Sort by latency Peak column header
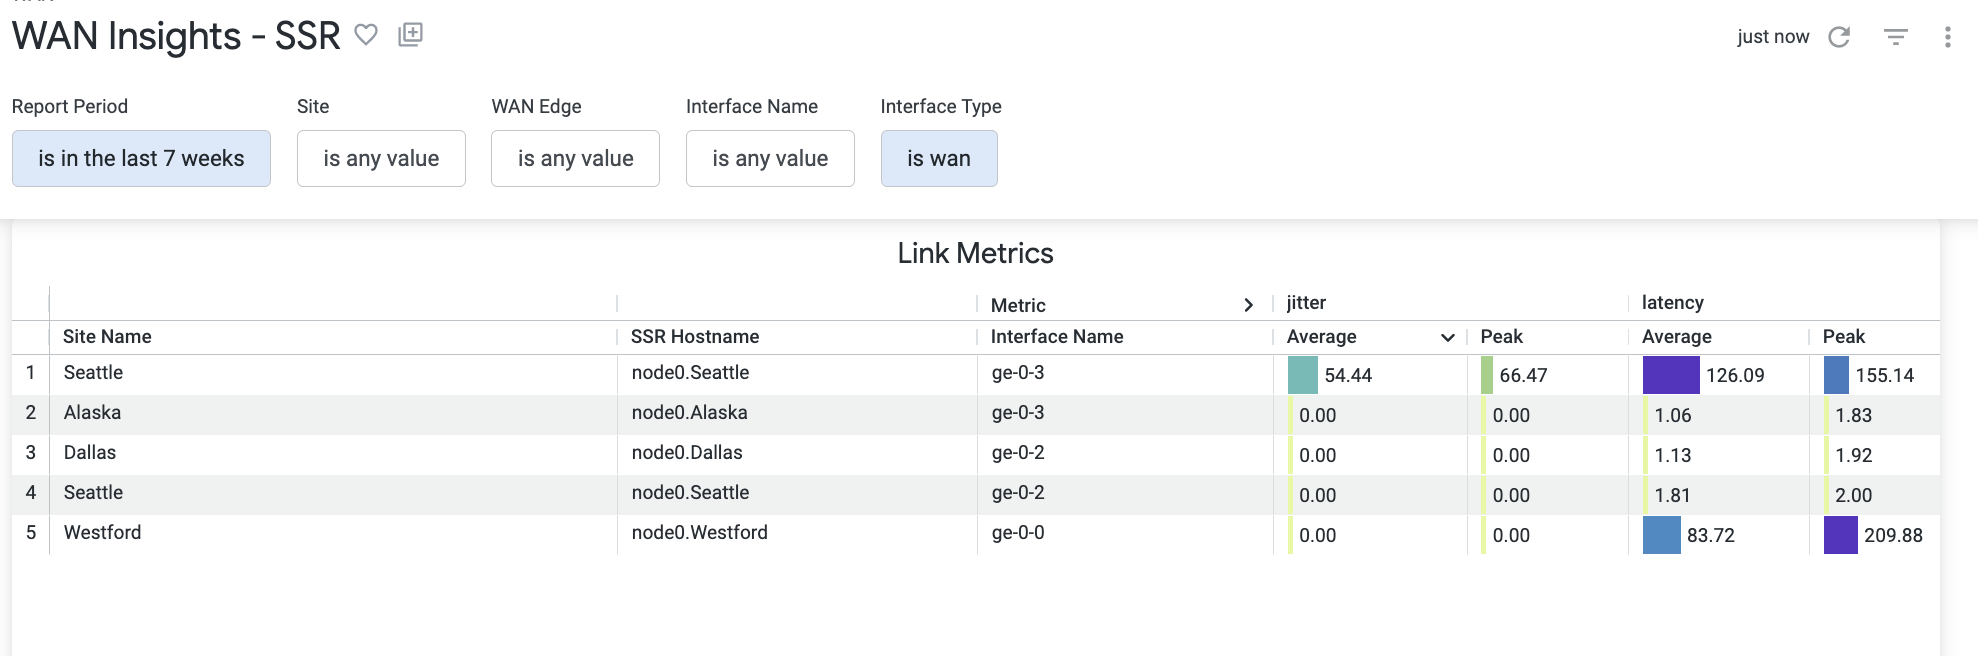The image size is (1978, 656). coord(1843,337)
